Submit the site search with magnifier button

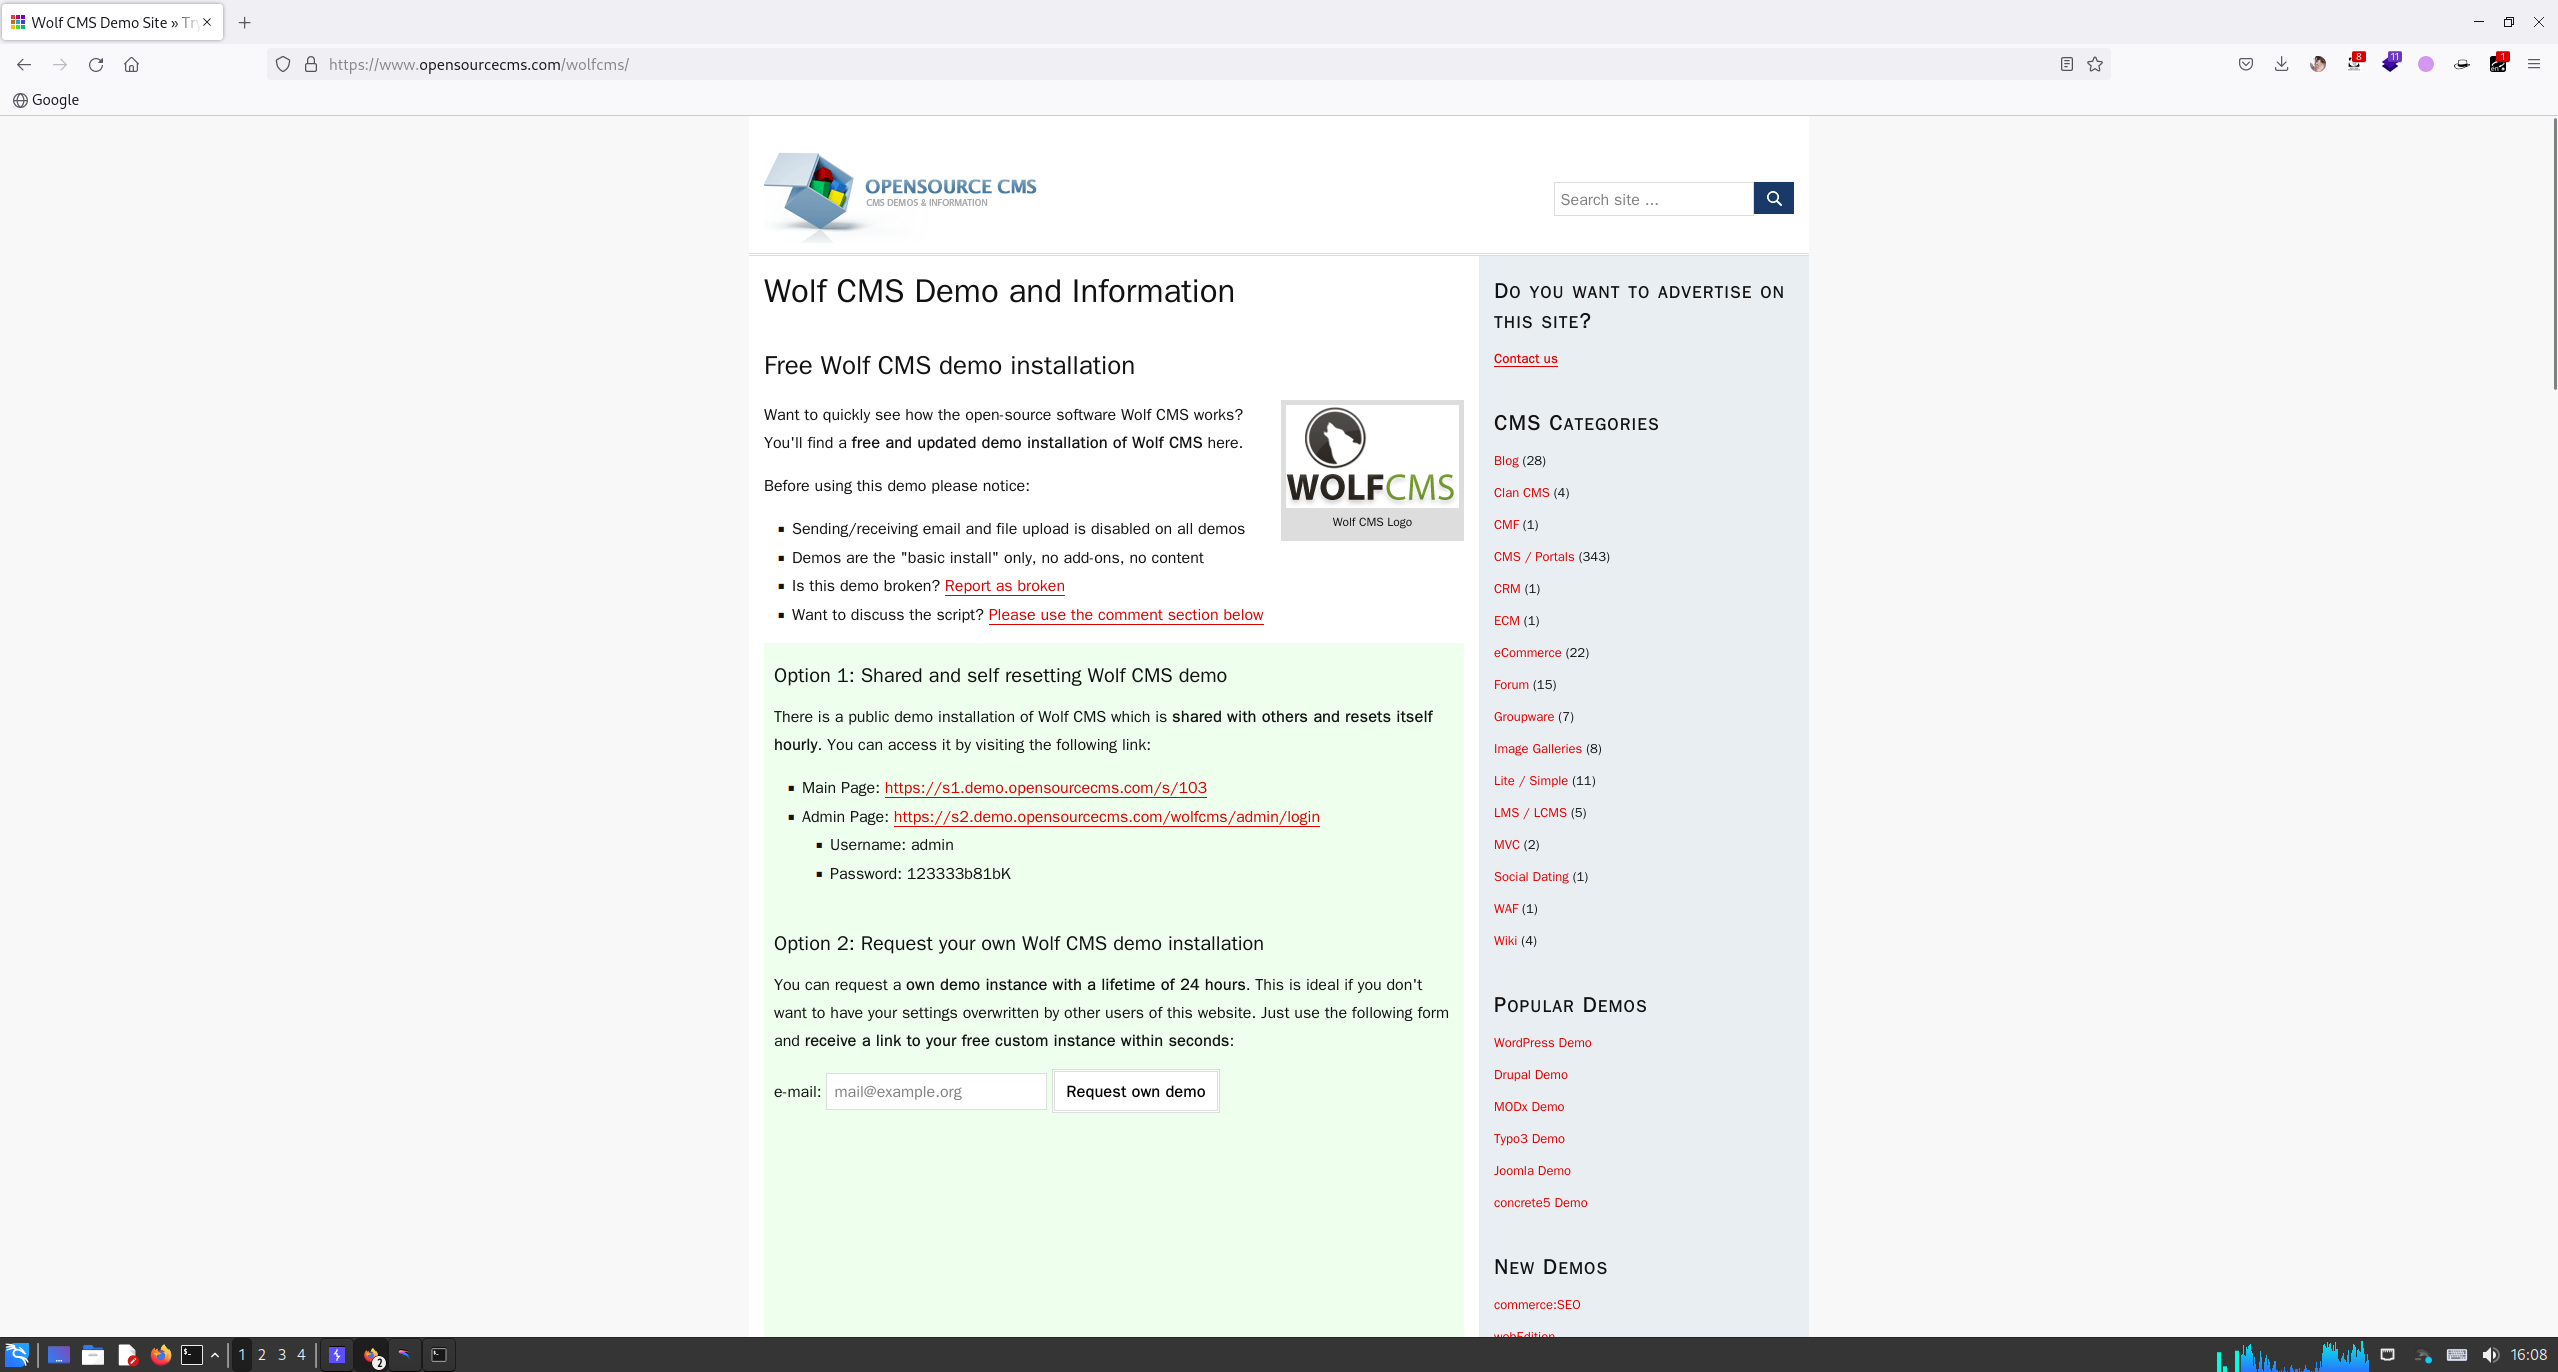coord(1773,198)
